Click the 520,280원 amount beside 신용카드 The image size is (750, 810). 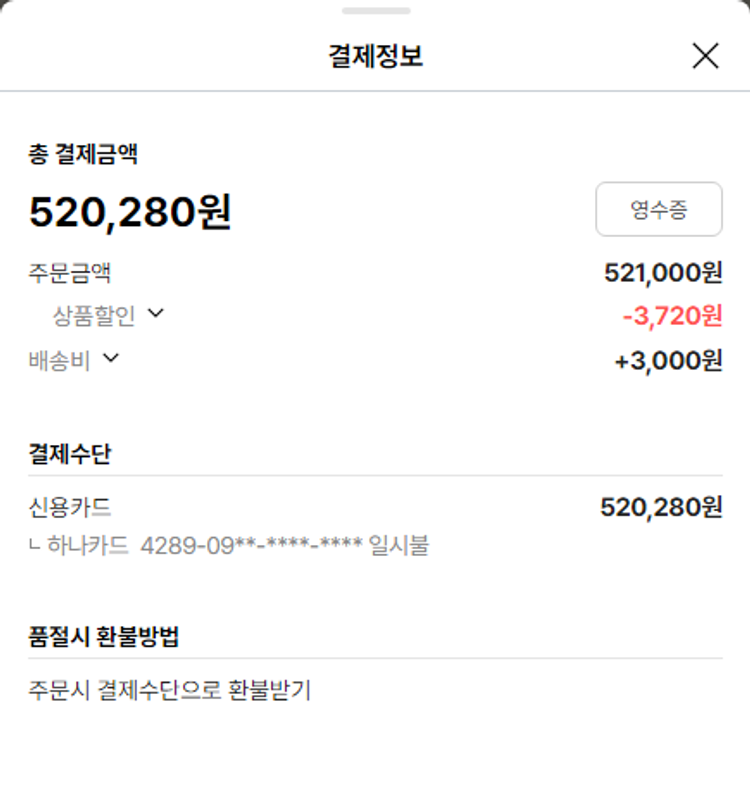coord(660,507)
